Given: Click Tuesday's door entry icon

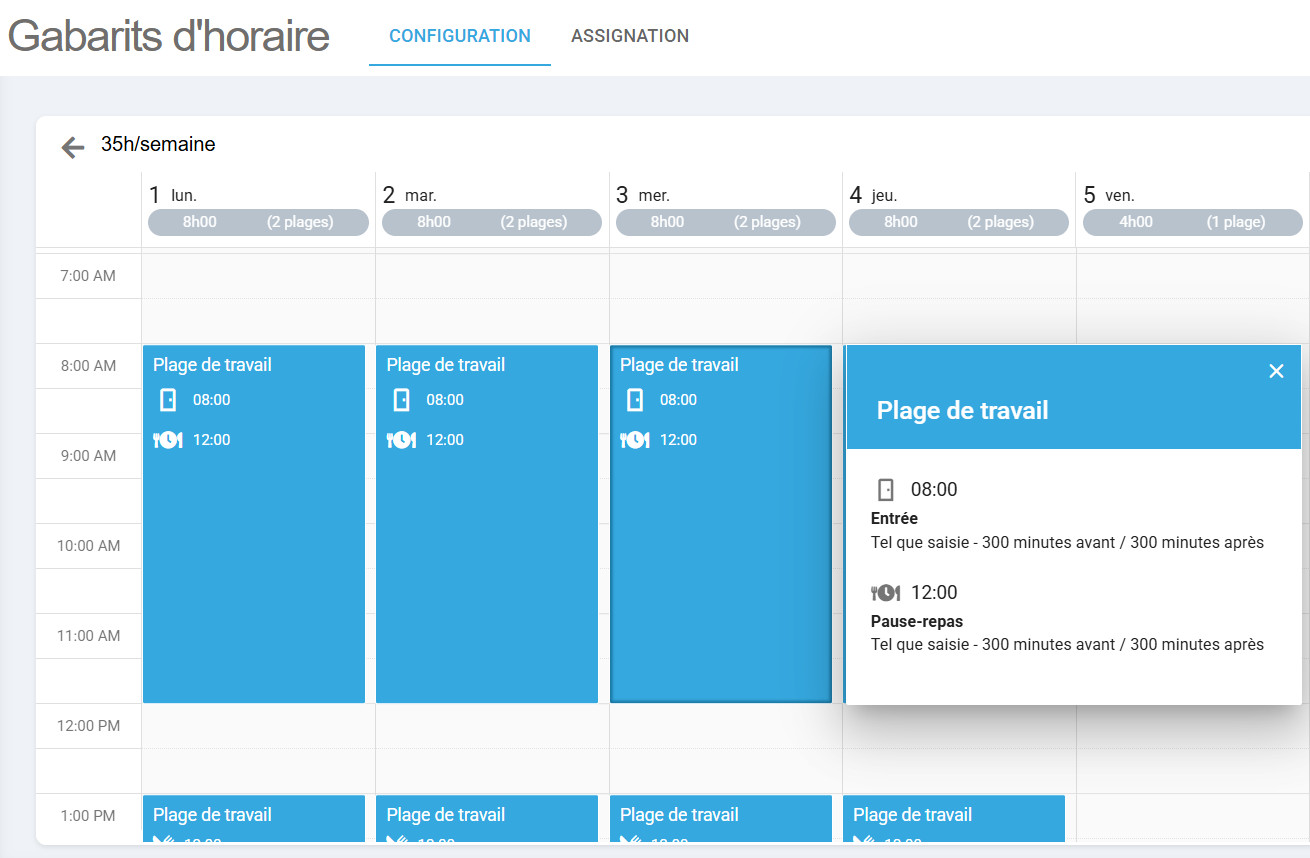Looking at the screenshot, I should coord(401,400).
